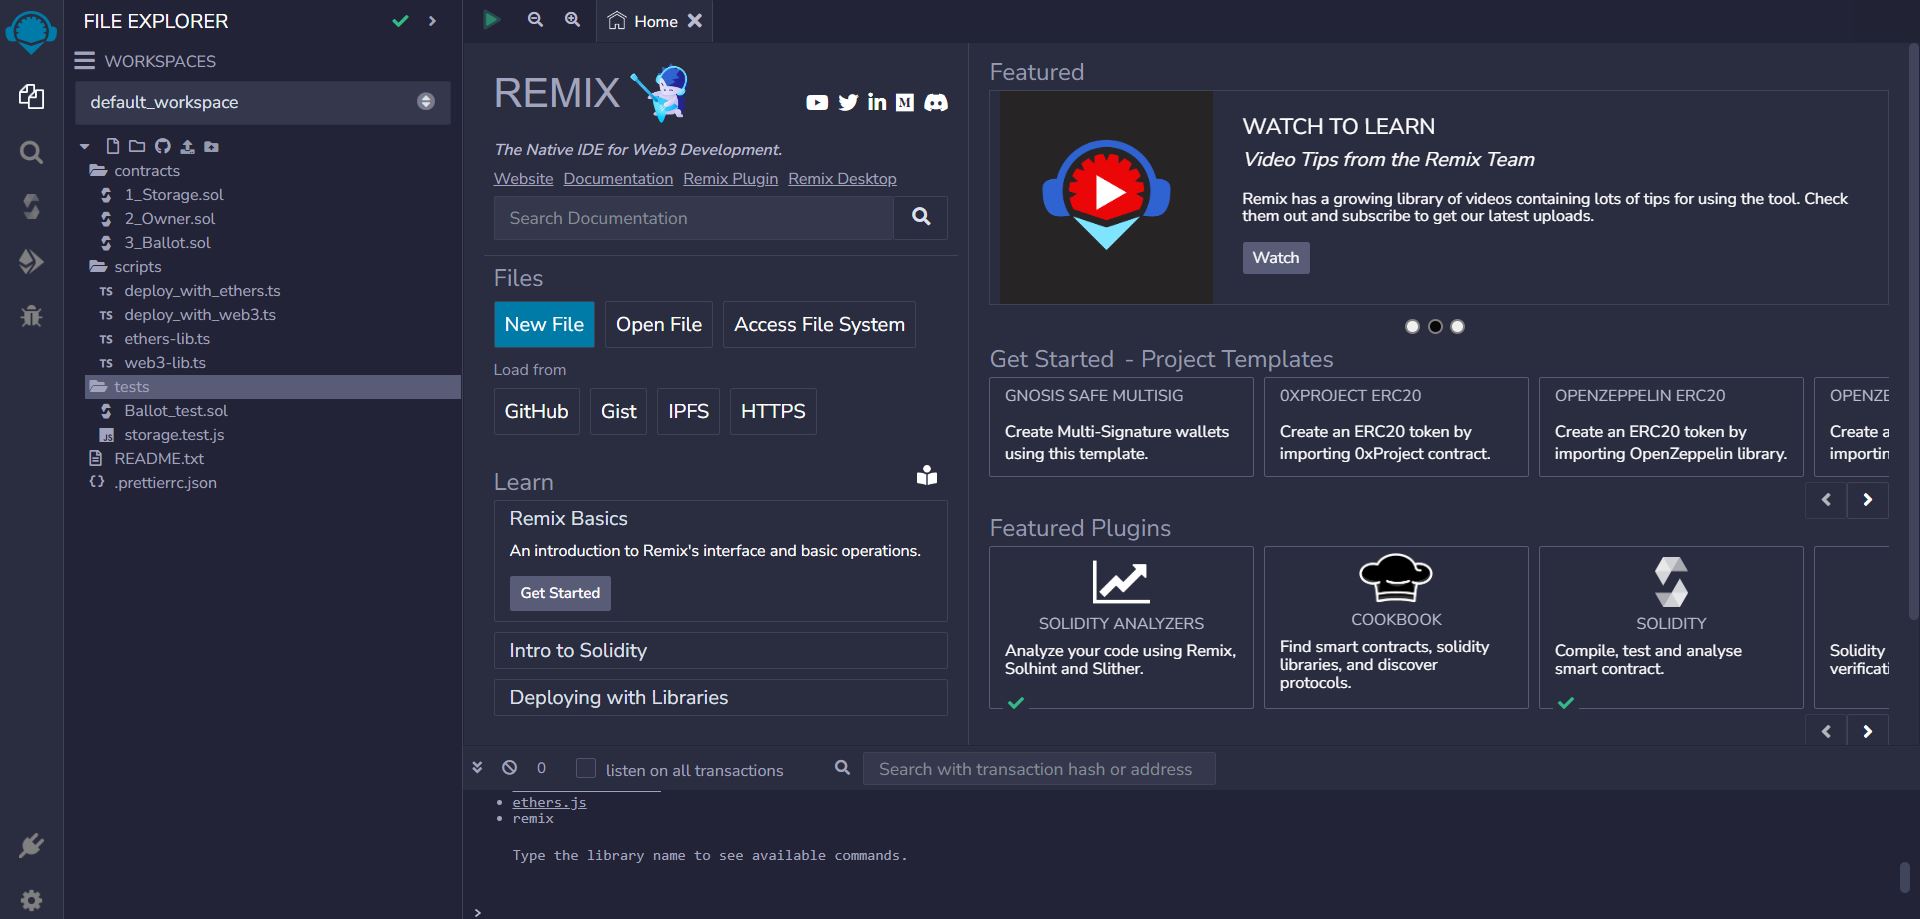Open the Debugger bug icon in sidebar

pyautogui.click(x=31, y=316)
